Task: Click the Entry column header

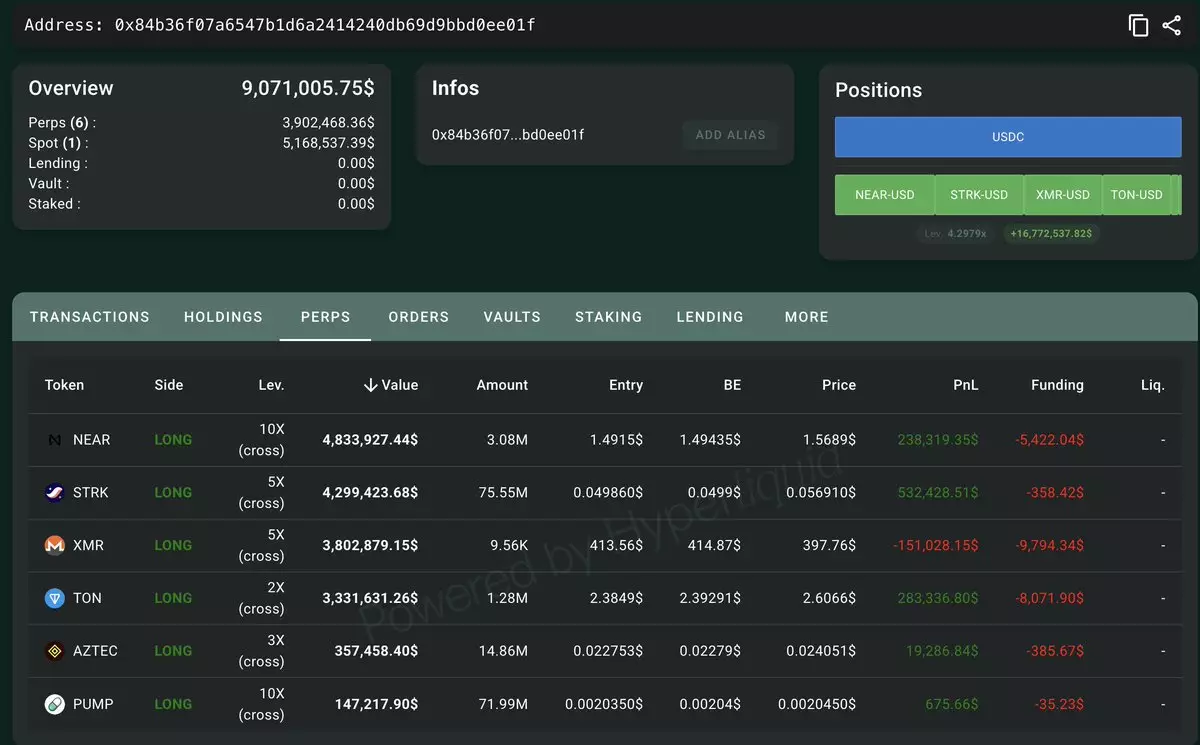Action: pos(626,385)
